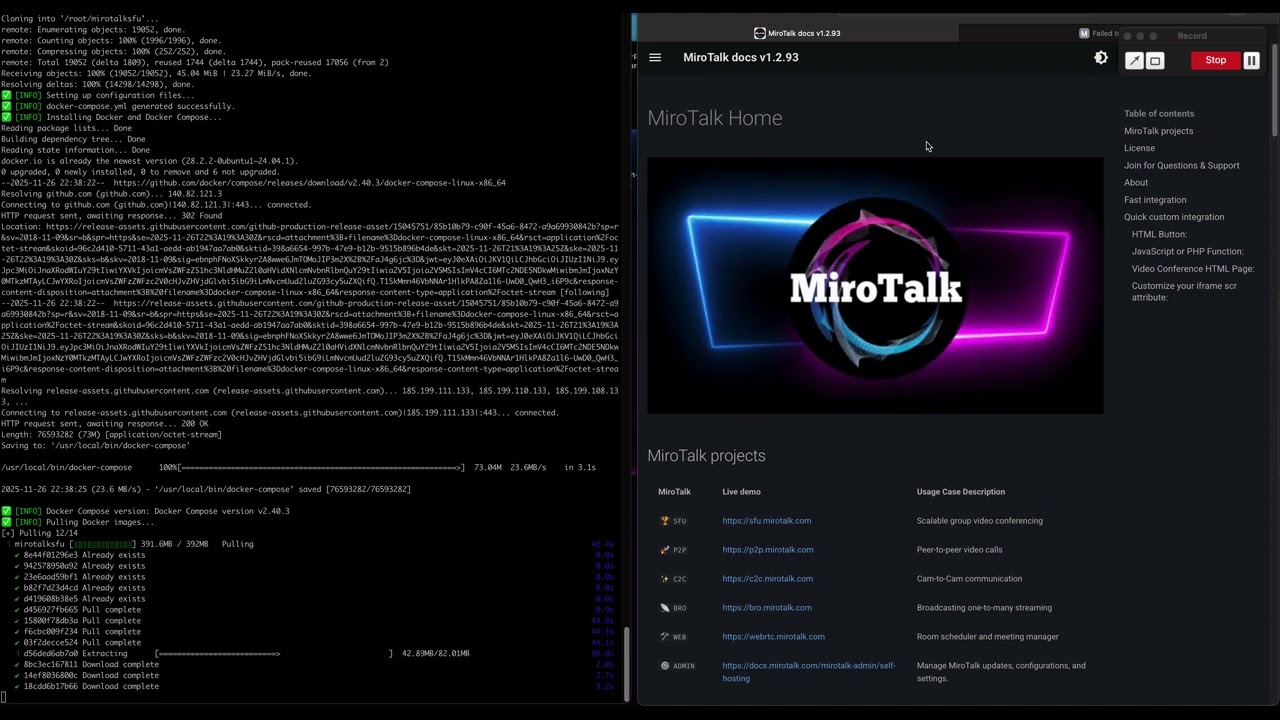Click the tools icon beside WEB

pos(664,636)
